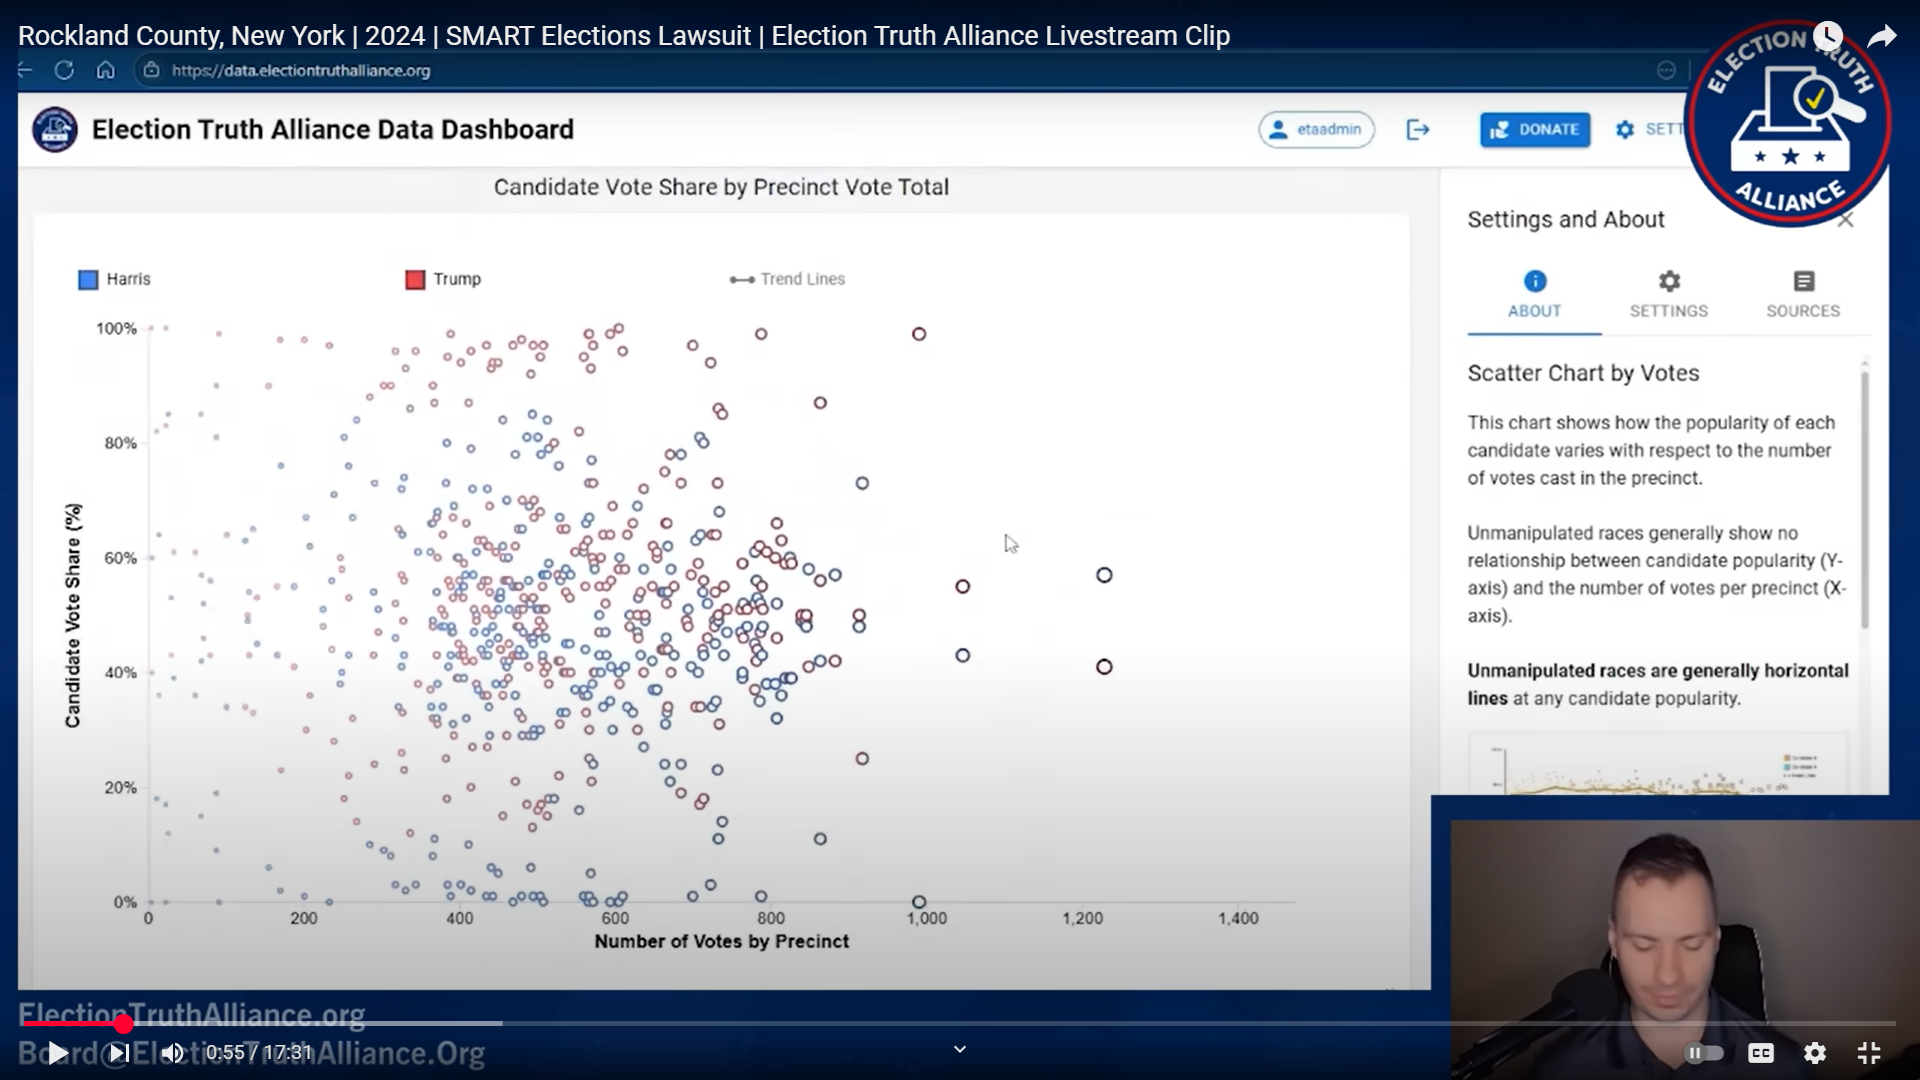Click the Watch Later clock icon
Image resolution: width=1920 pixels, height=1080 pixels.
pyautogui.click(x=1828, y=37)
